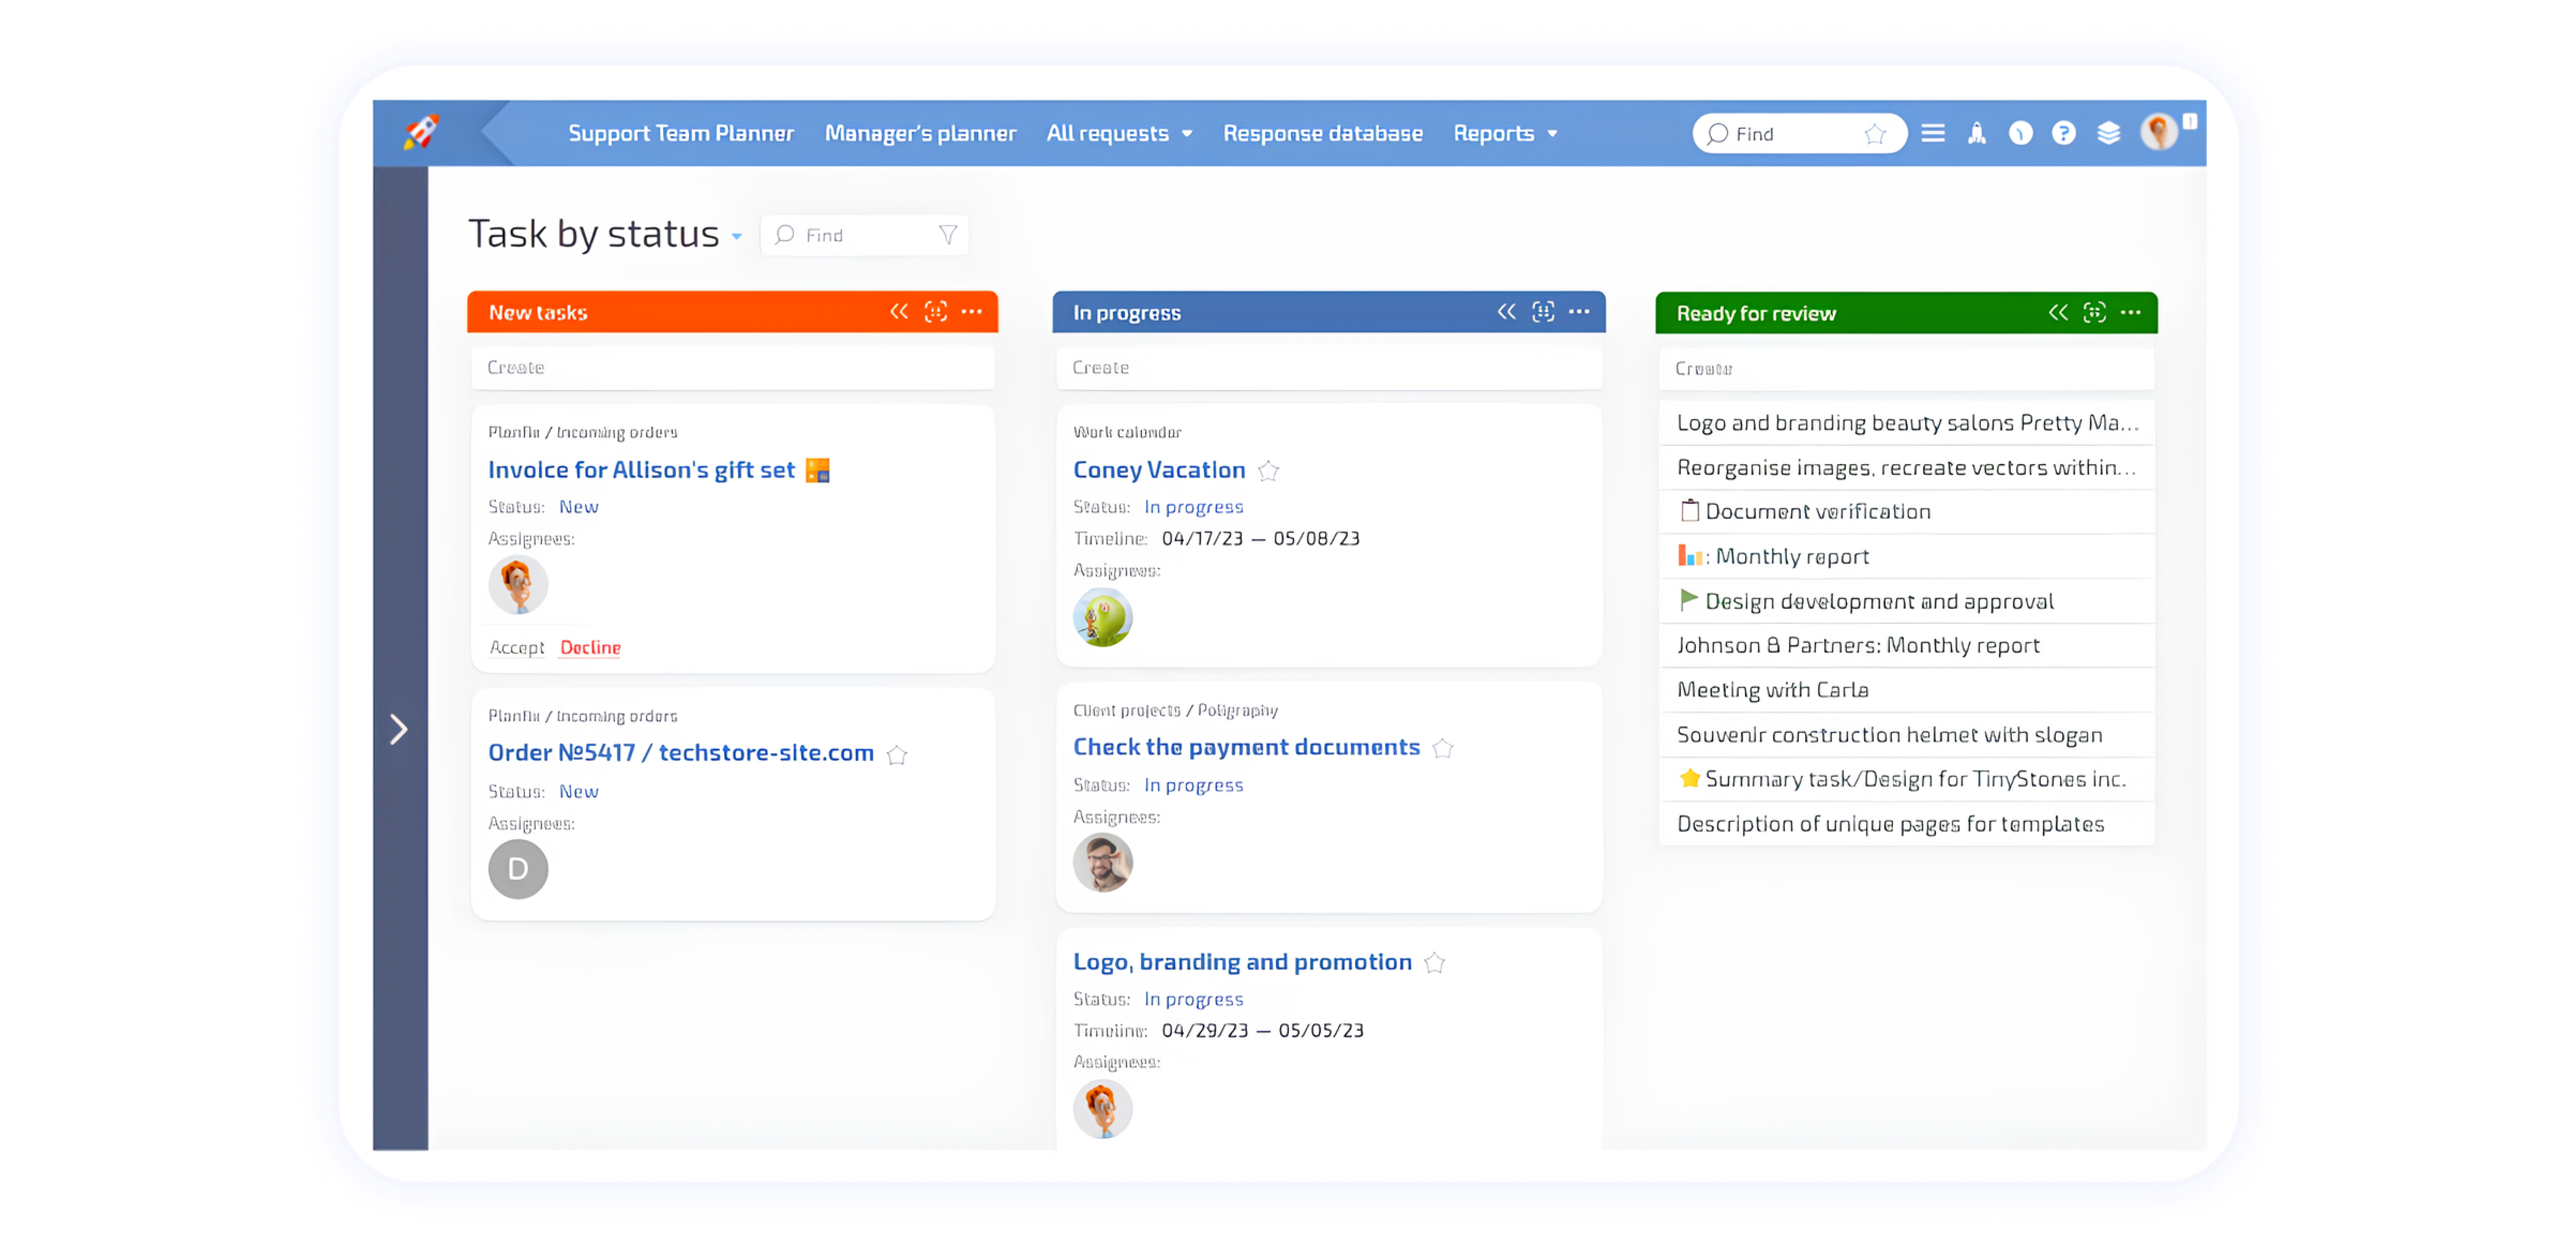Open more options for New tasks column
This screenshot has height=1249, width=2576.
(972, 312)
